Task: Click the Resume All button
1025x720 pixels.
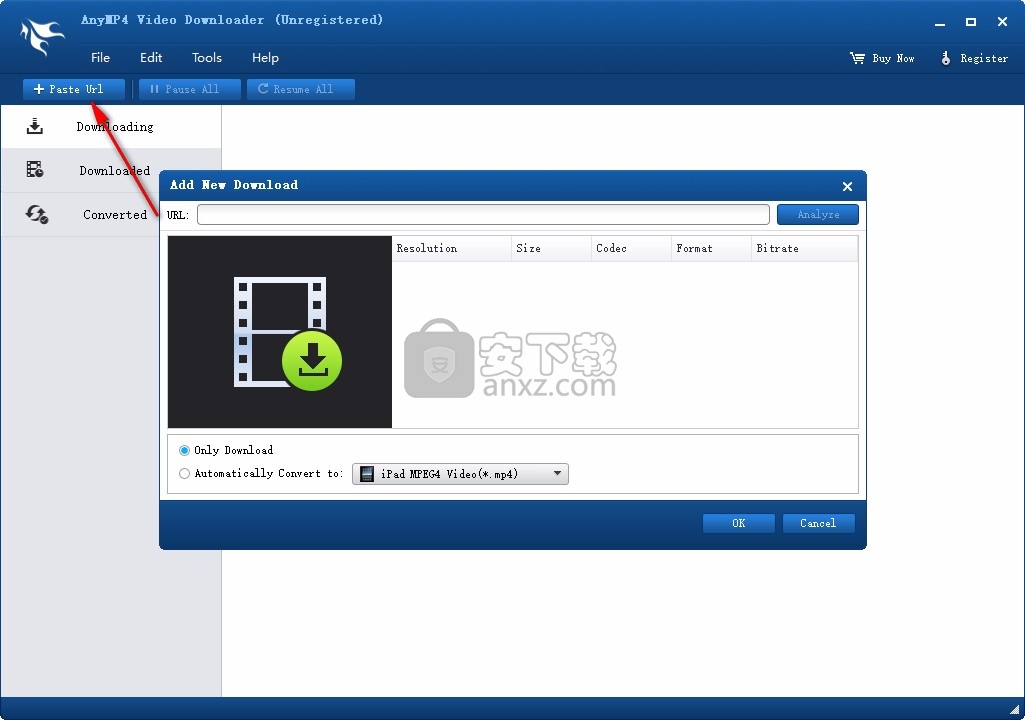Action: 301,89
